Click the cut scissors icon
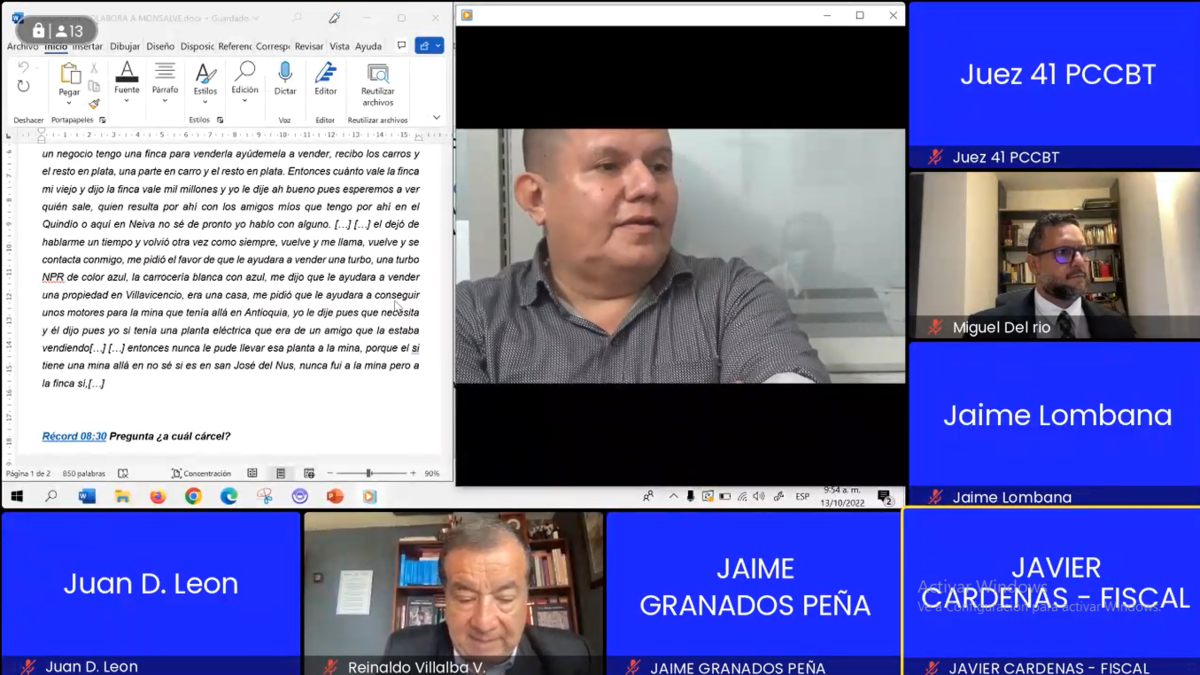This screenshot has height=675, width=1200. (x=94, y=69)
